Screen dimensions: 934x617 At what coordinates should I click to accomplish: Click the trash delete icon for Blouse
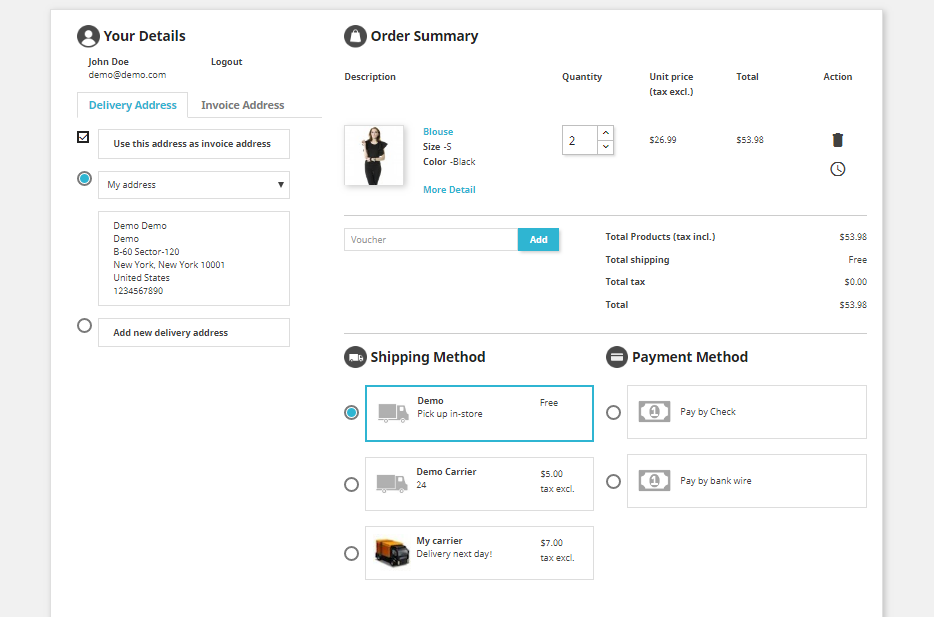tap(838, 140)
